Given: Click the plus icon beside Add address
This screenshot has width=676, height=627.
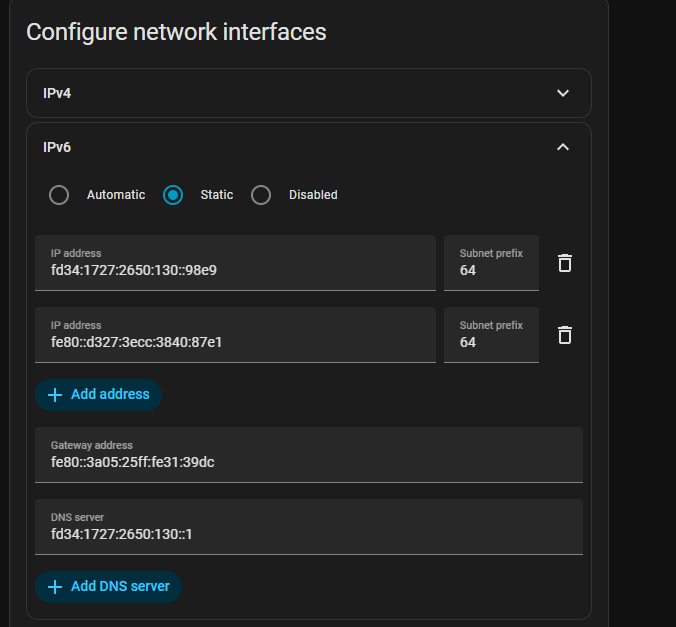Looking at the screenshot, I should coord(55,395).
